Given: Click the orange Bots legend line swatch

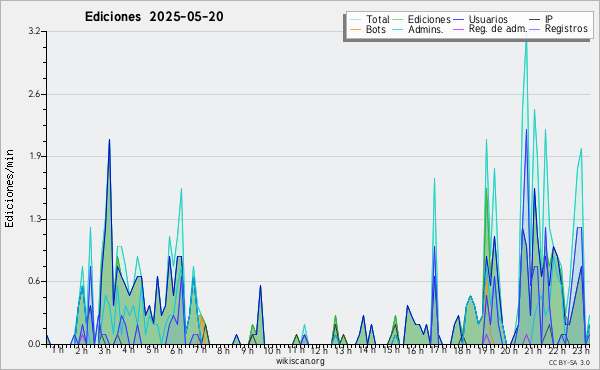Looking at the screenshot, I should (x=355, y=29).
